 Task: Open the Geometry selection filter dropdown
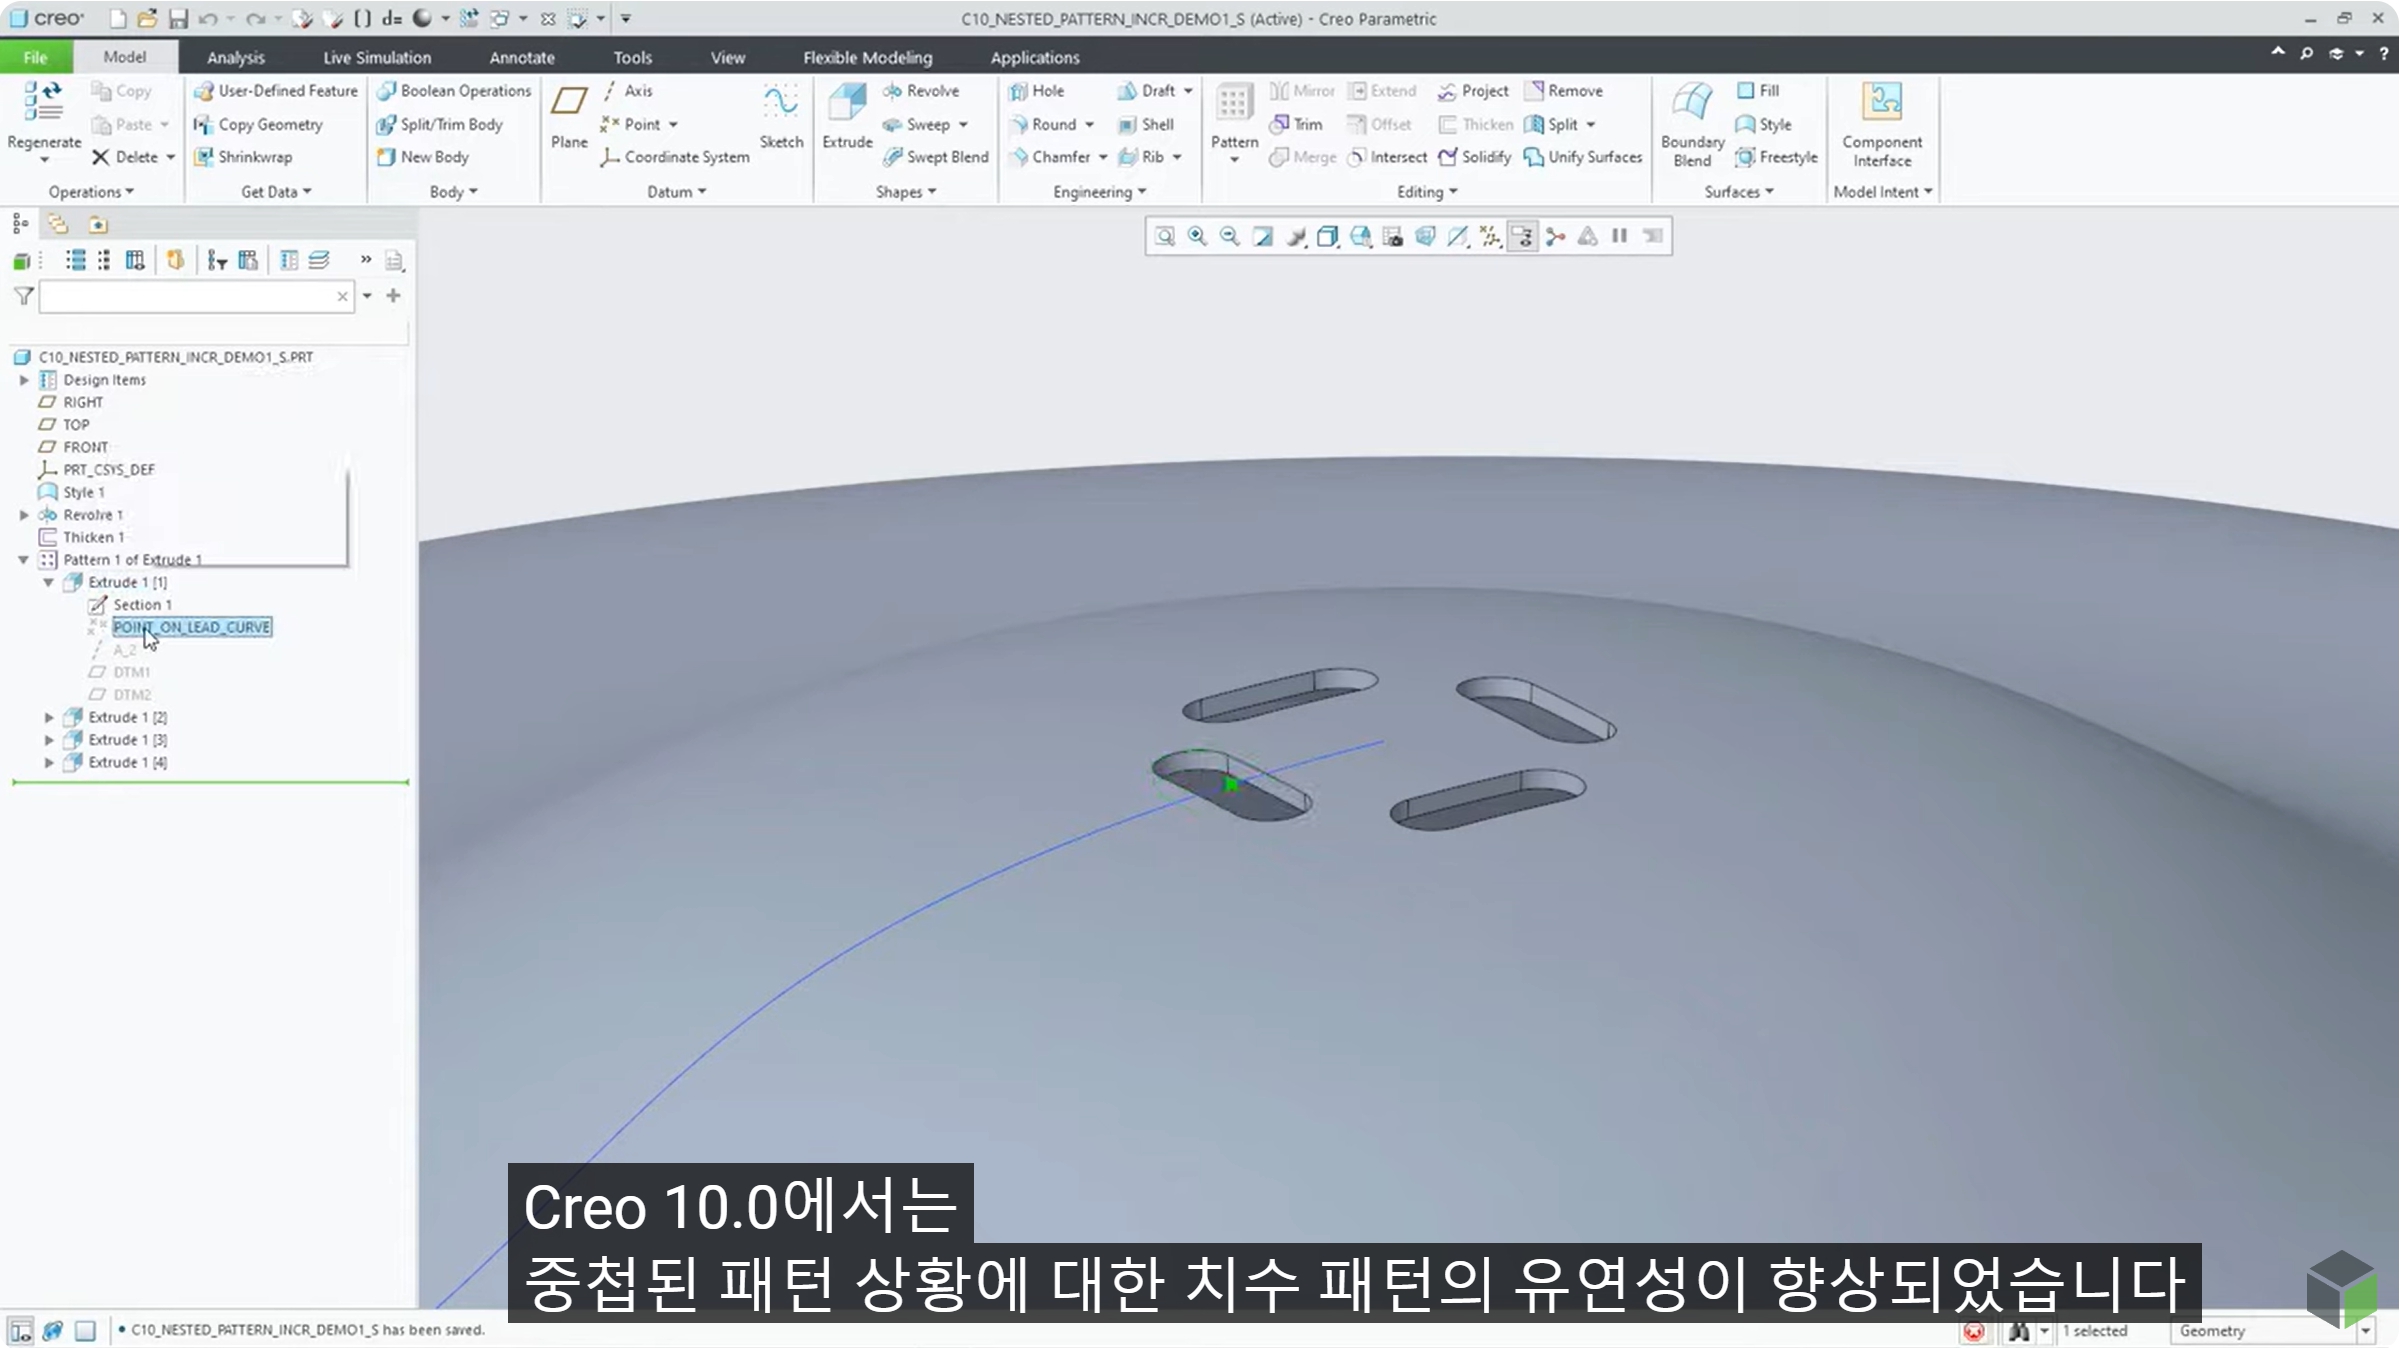coord(2365,1331)
